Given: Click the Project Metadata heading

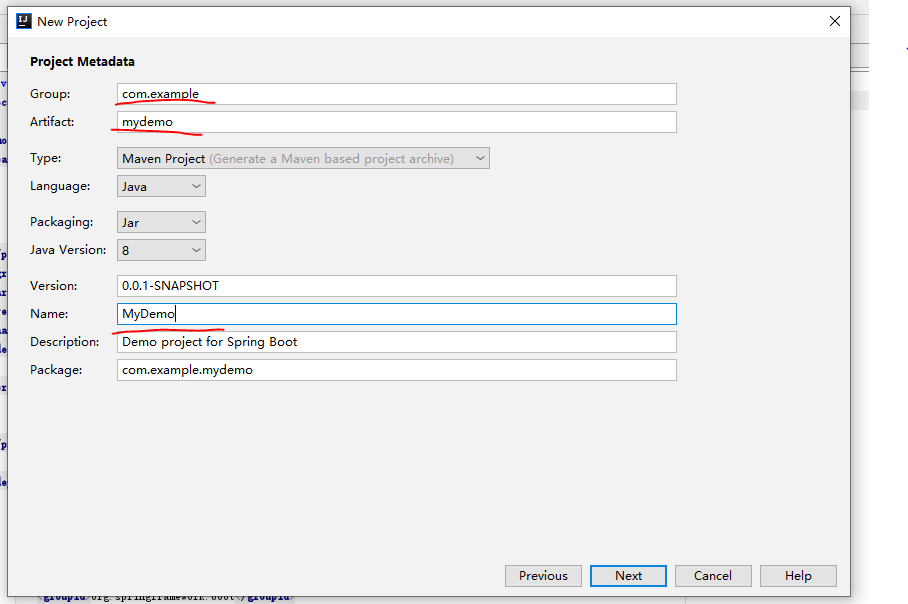Looking at the screenshot, I should (x=82, y=61).
